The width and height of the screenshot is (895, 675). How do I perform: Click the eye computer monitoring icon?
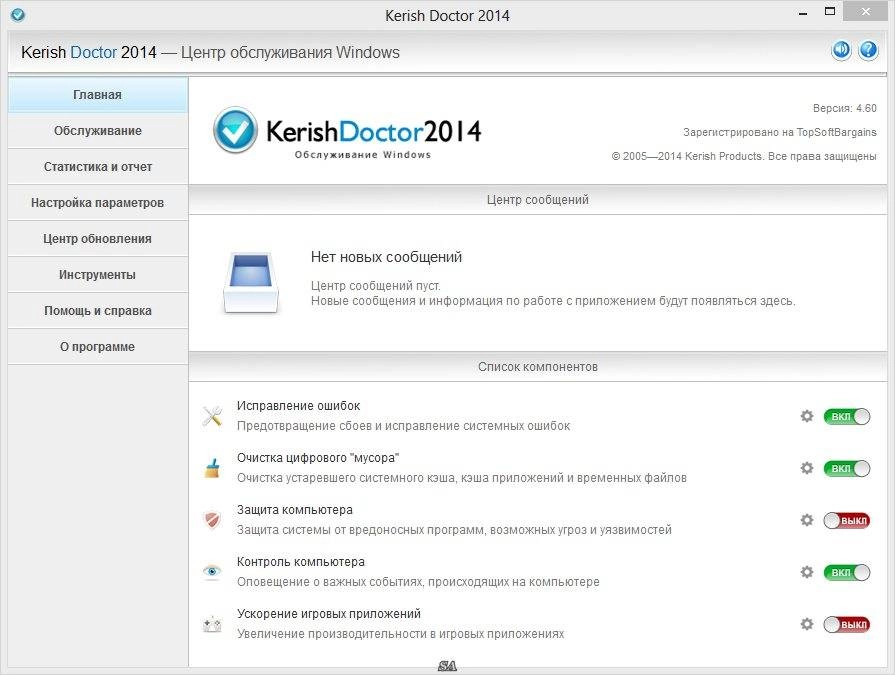point(212,572)
